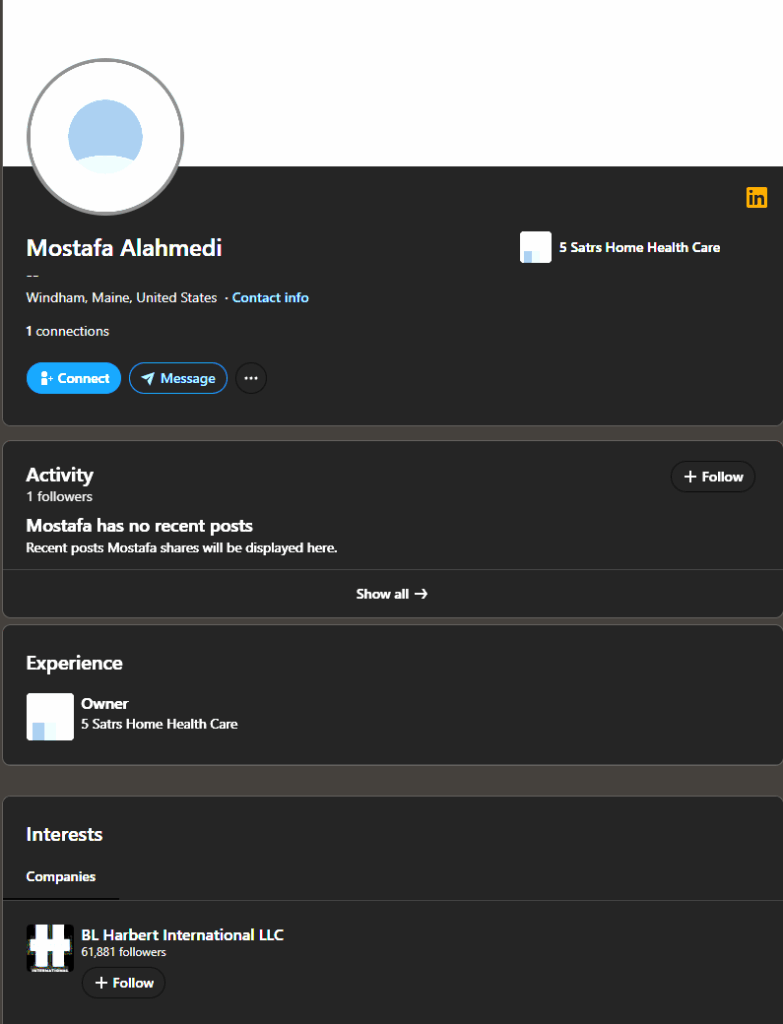
Task: Click the 1 connections text
Action: coord(67,331)
